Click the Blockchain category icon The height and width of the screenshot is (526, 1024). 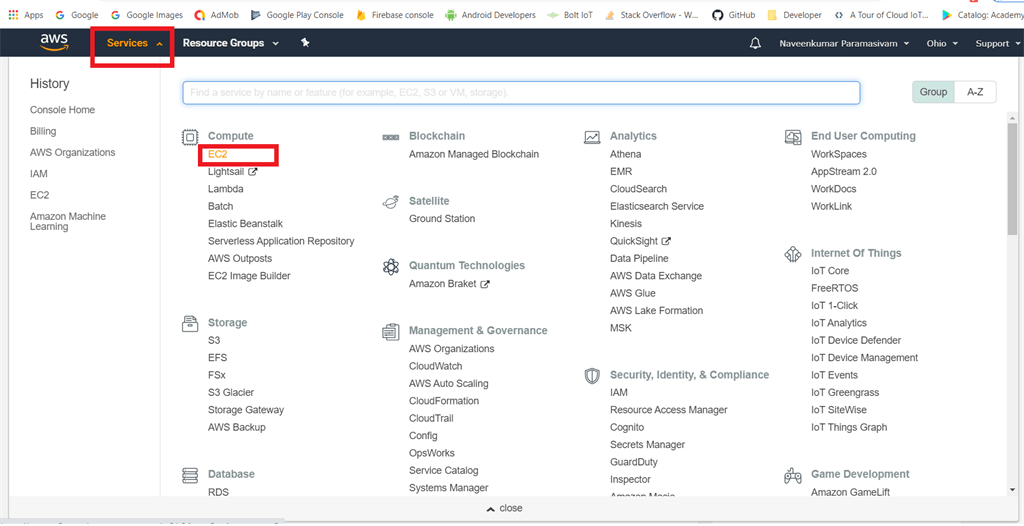click(x=391, y=137)
